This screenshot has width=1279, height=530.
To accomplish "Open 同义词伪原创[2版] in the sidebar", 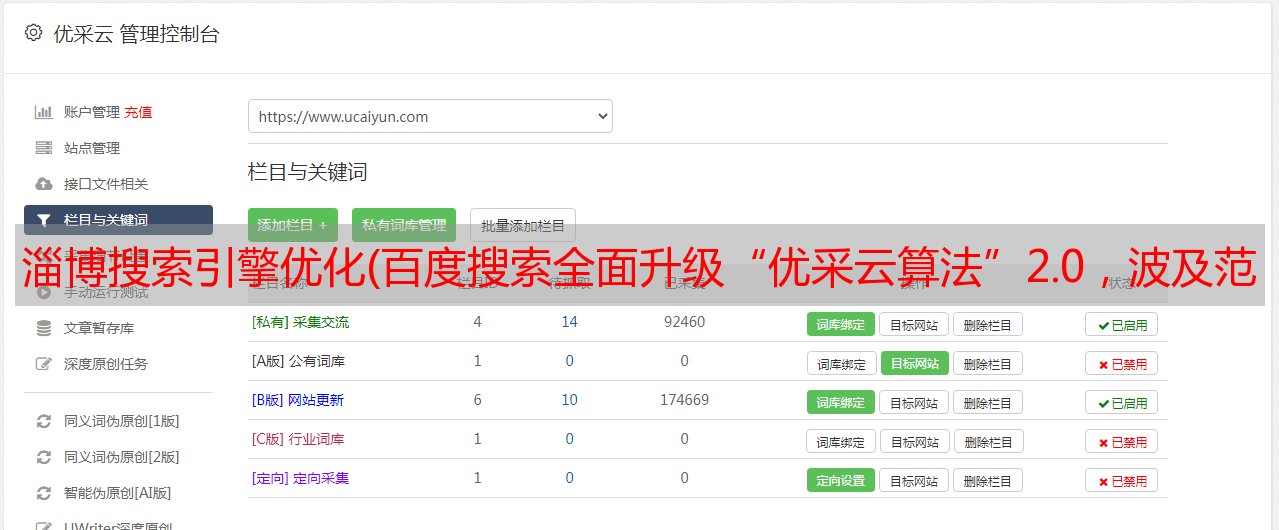I will coord(122,457).
